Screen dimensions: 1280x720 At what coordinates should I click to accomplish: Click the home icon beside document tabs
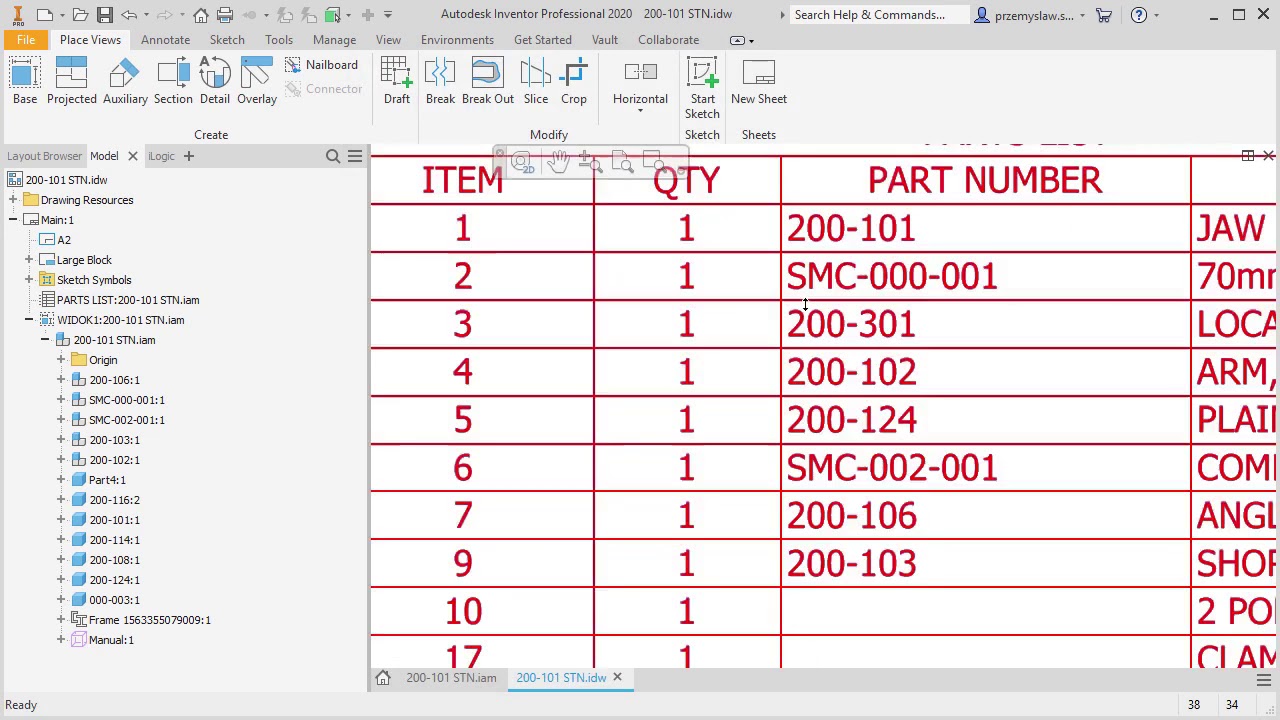pyautogui.click(x=383, y=678)
